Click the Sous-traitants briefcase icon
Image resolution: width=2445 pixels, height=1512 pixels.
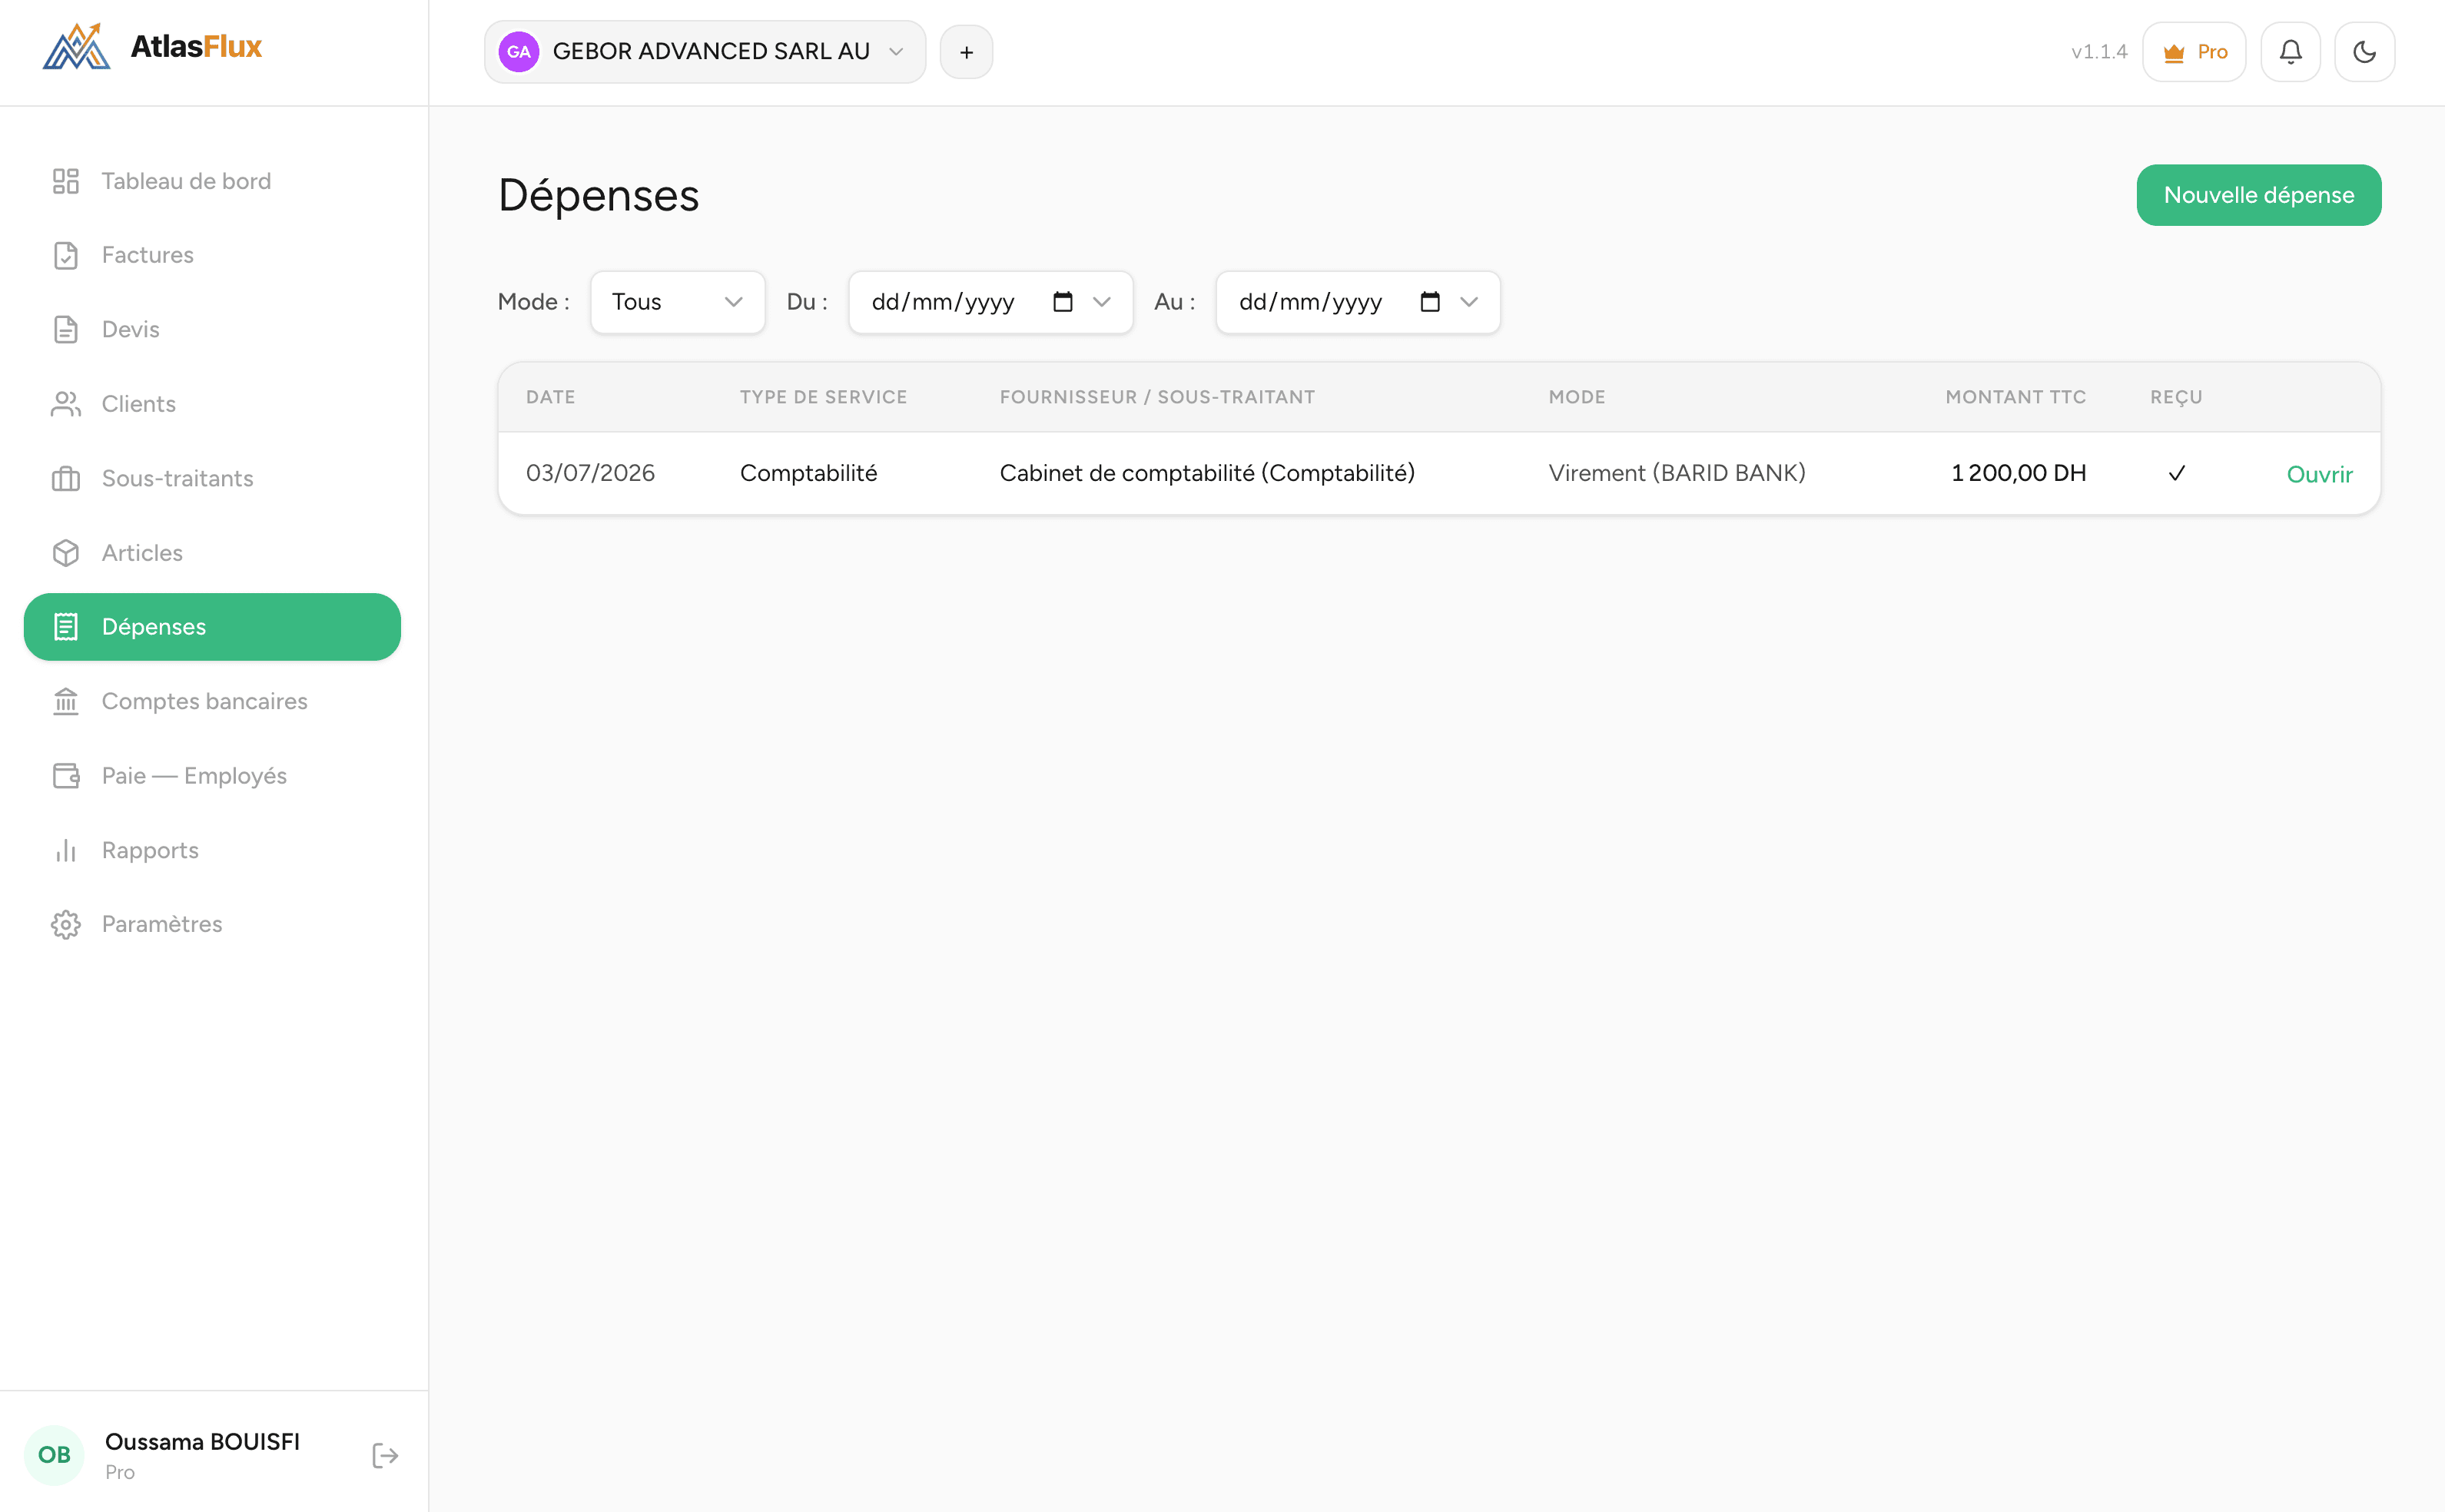tap(66, 478)
